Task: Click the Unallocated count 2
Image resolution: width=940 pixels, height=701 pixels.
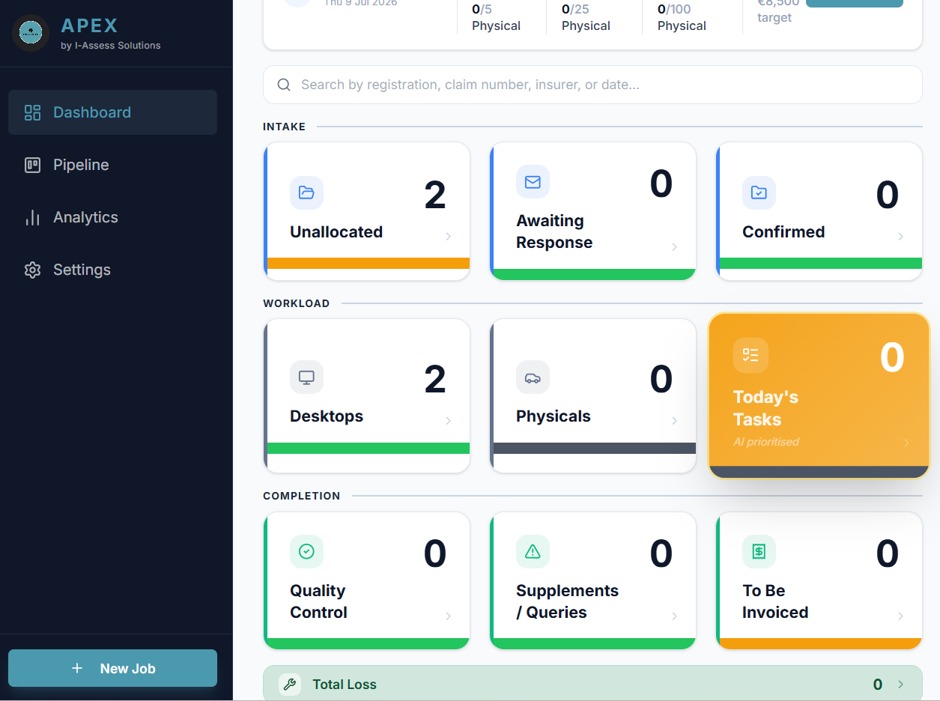Action: pyautogui.click(x=435, y=195)
